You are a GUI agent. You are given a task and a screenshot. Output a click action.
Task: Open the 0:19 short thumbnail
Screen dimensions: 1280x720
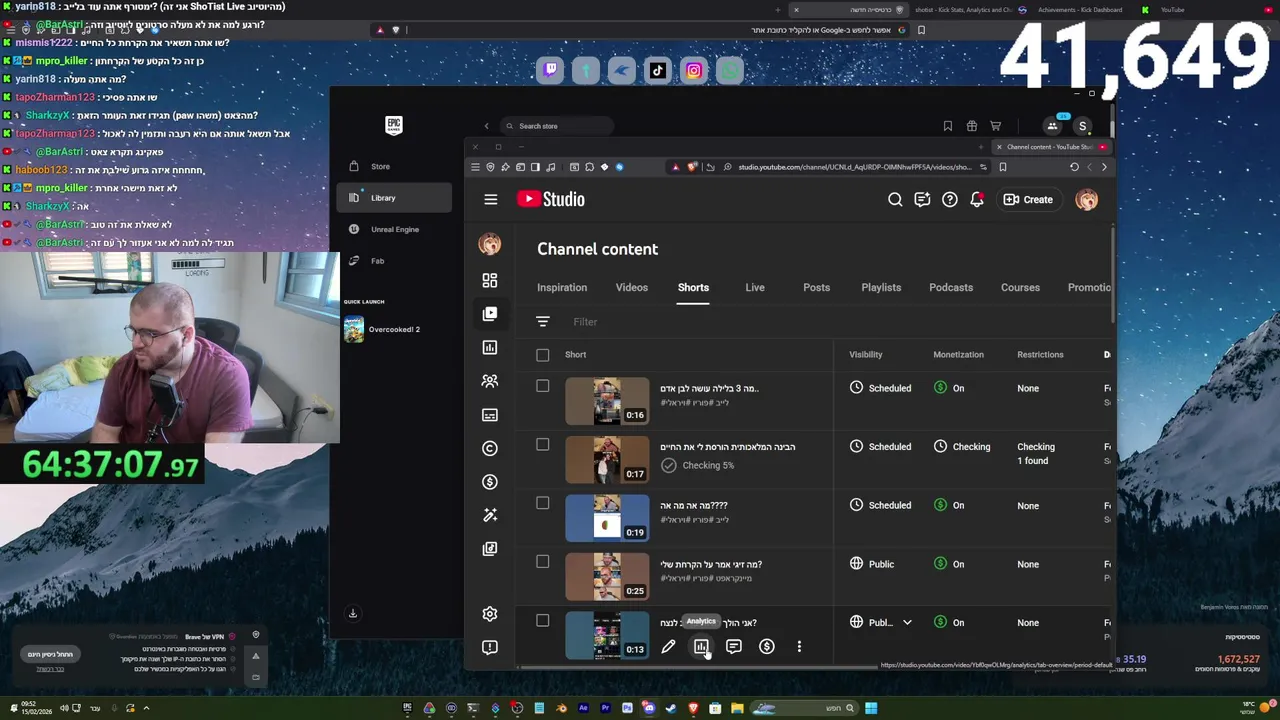pyautogui.click(x=607, y=518)
